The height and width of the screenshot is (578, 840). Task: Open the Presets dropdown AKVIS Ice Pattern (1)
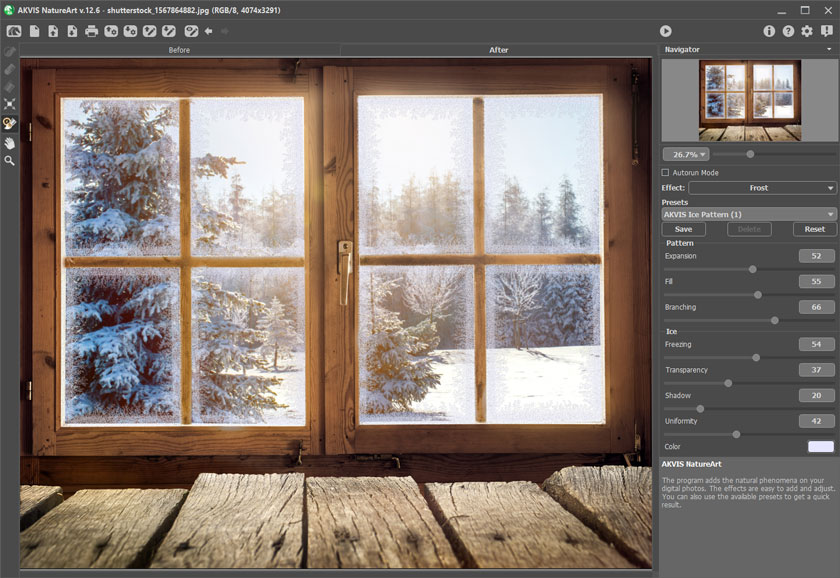[x=749, y=214]
